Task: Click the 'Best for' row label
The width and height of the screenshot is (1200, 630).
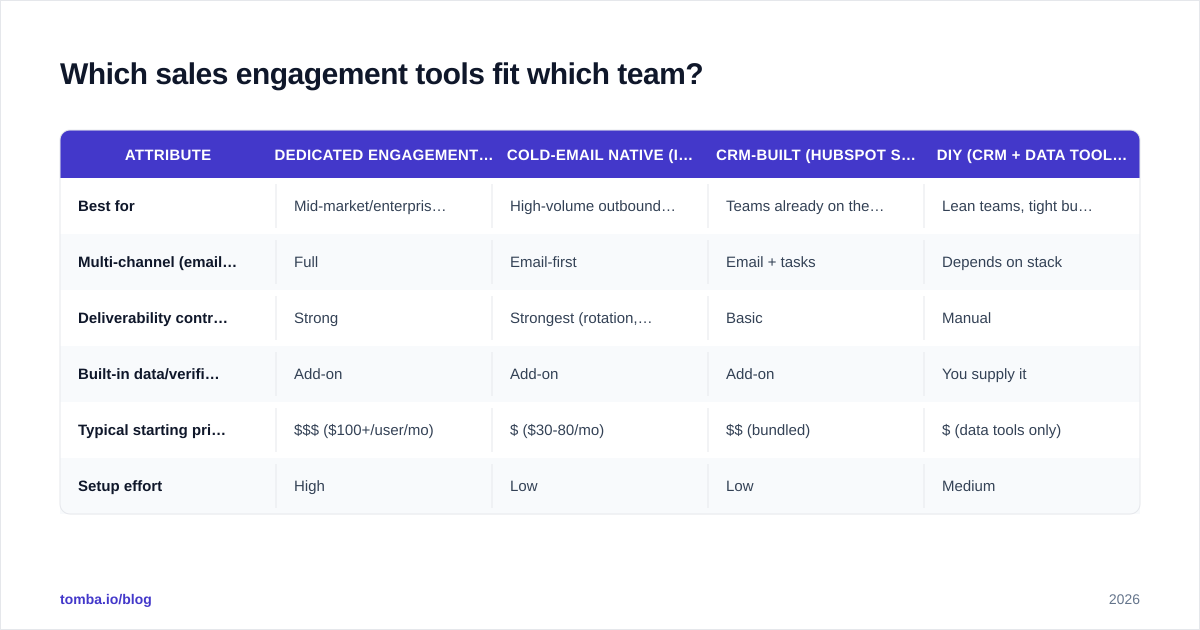Action: click(x=106, y=206)
